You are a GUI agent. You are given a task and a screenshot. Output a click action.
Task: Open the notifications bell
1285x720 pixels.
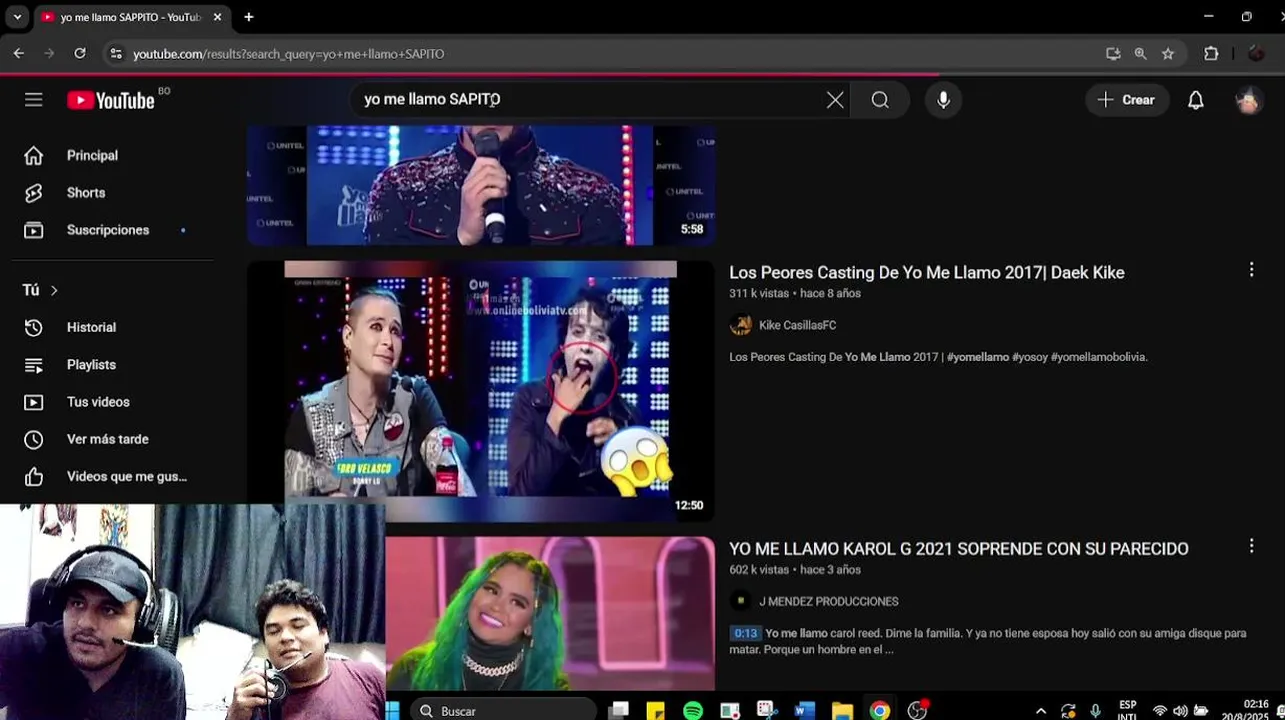[1196, 100]
